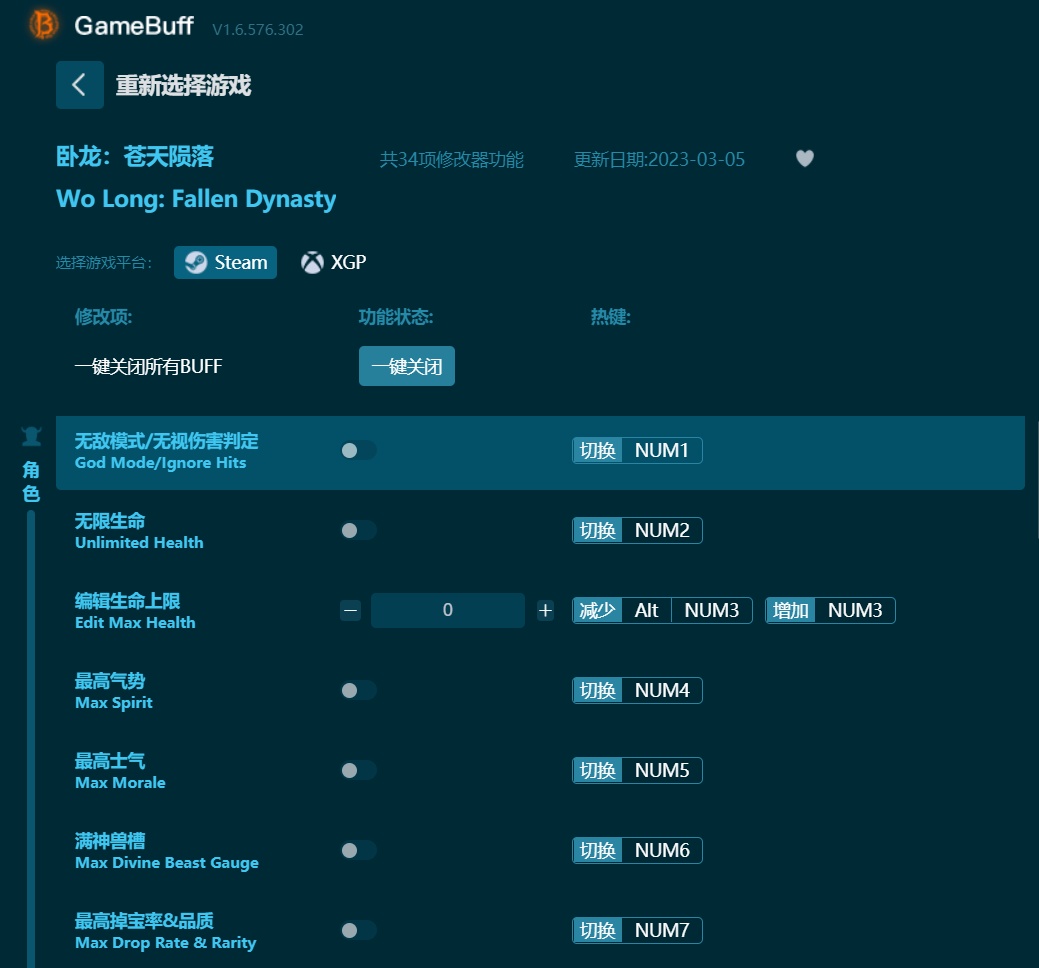This screenshot has height=968, width=1039.
Task: Toggle God Mode/Ignore Hits switch
Action: 358,451
